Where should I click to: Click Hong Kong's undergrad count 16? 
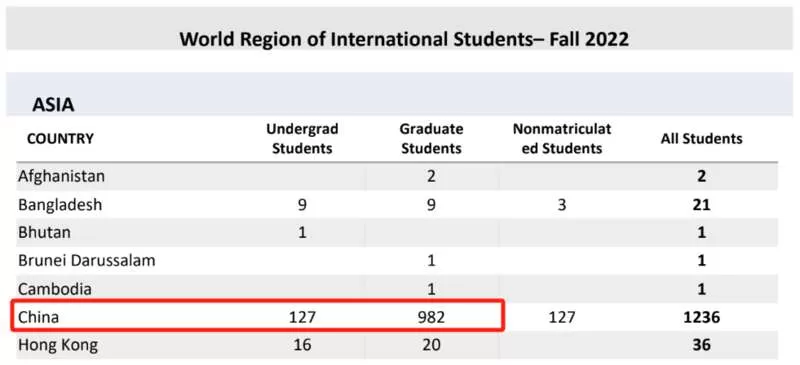pos(302,346)
